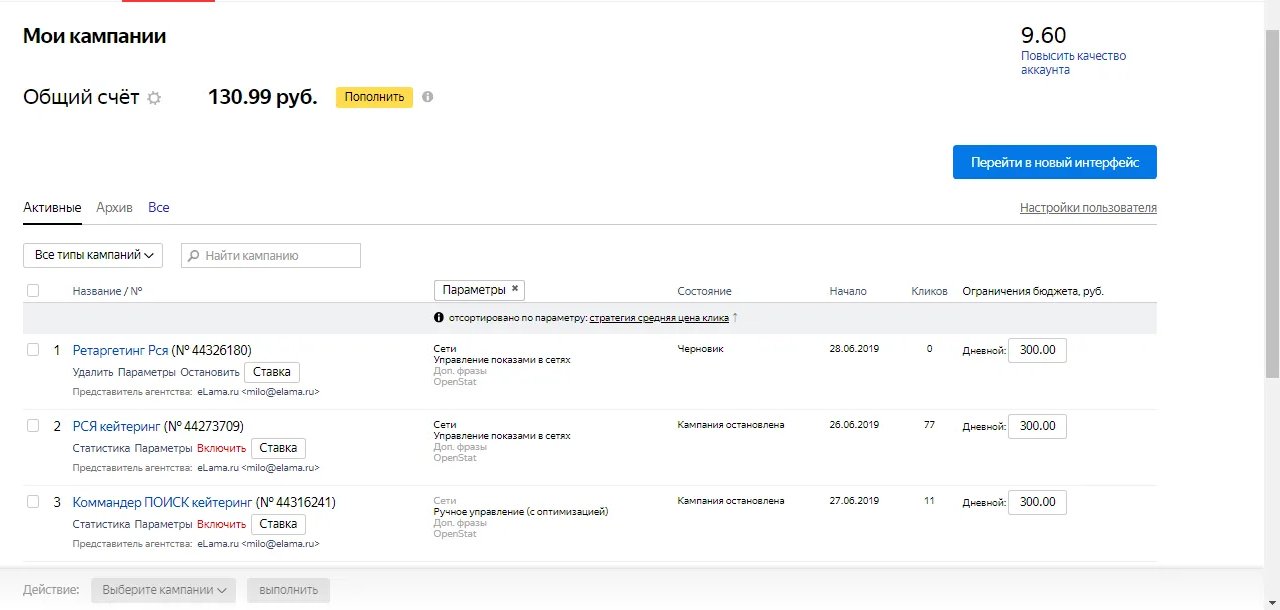
Task: Open the Все типы кампаний dropdown
Action: point(93,255)
